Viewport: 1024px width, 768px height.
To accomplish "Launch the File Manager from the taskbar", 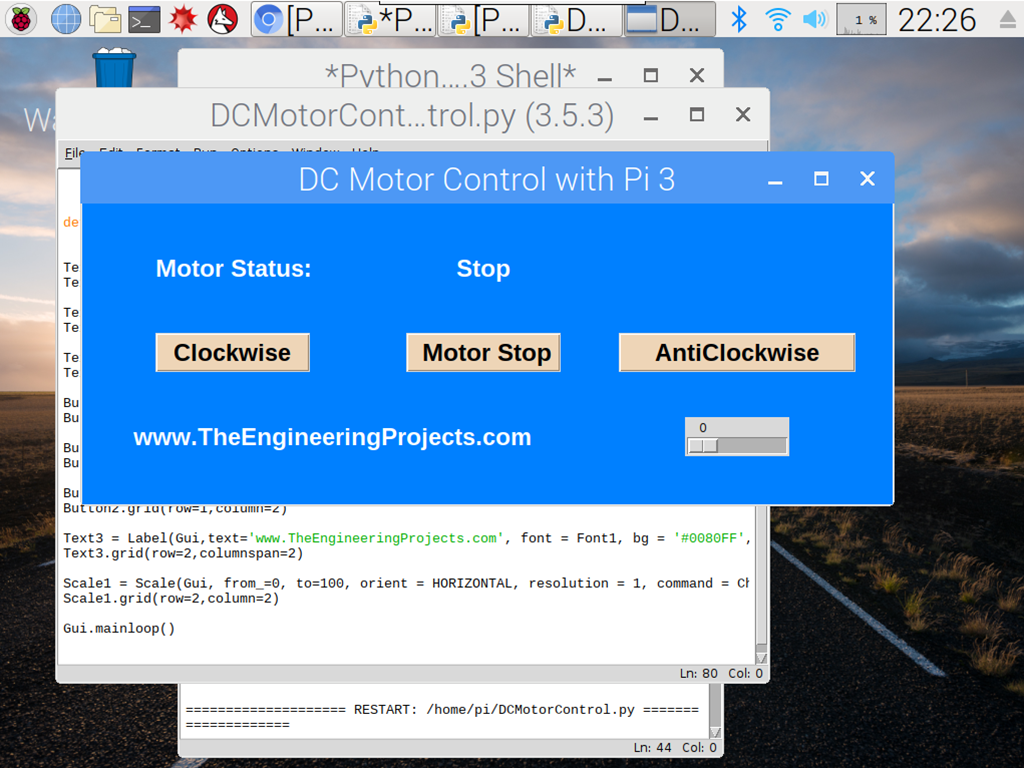I will (105, 18).
